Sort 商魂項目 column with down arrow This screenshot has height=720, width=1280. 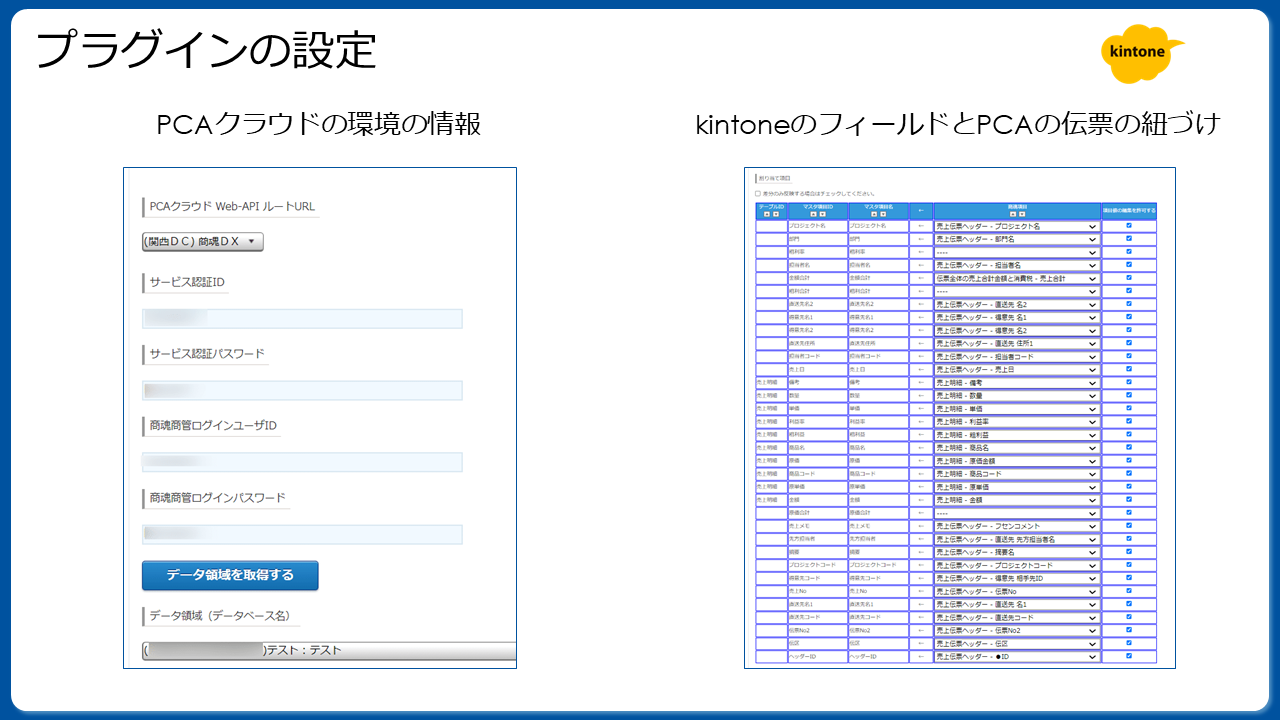pos(1022,214)
